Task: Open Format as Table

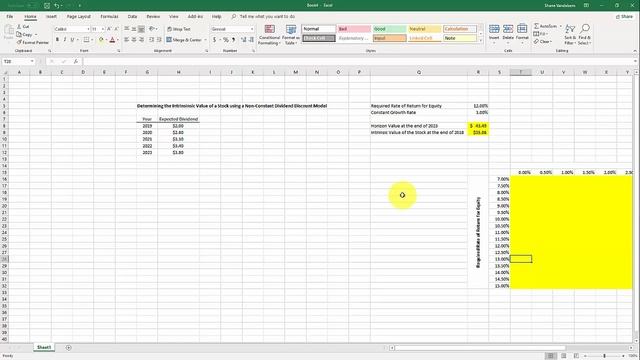Action: pos(291,35)
